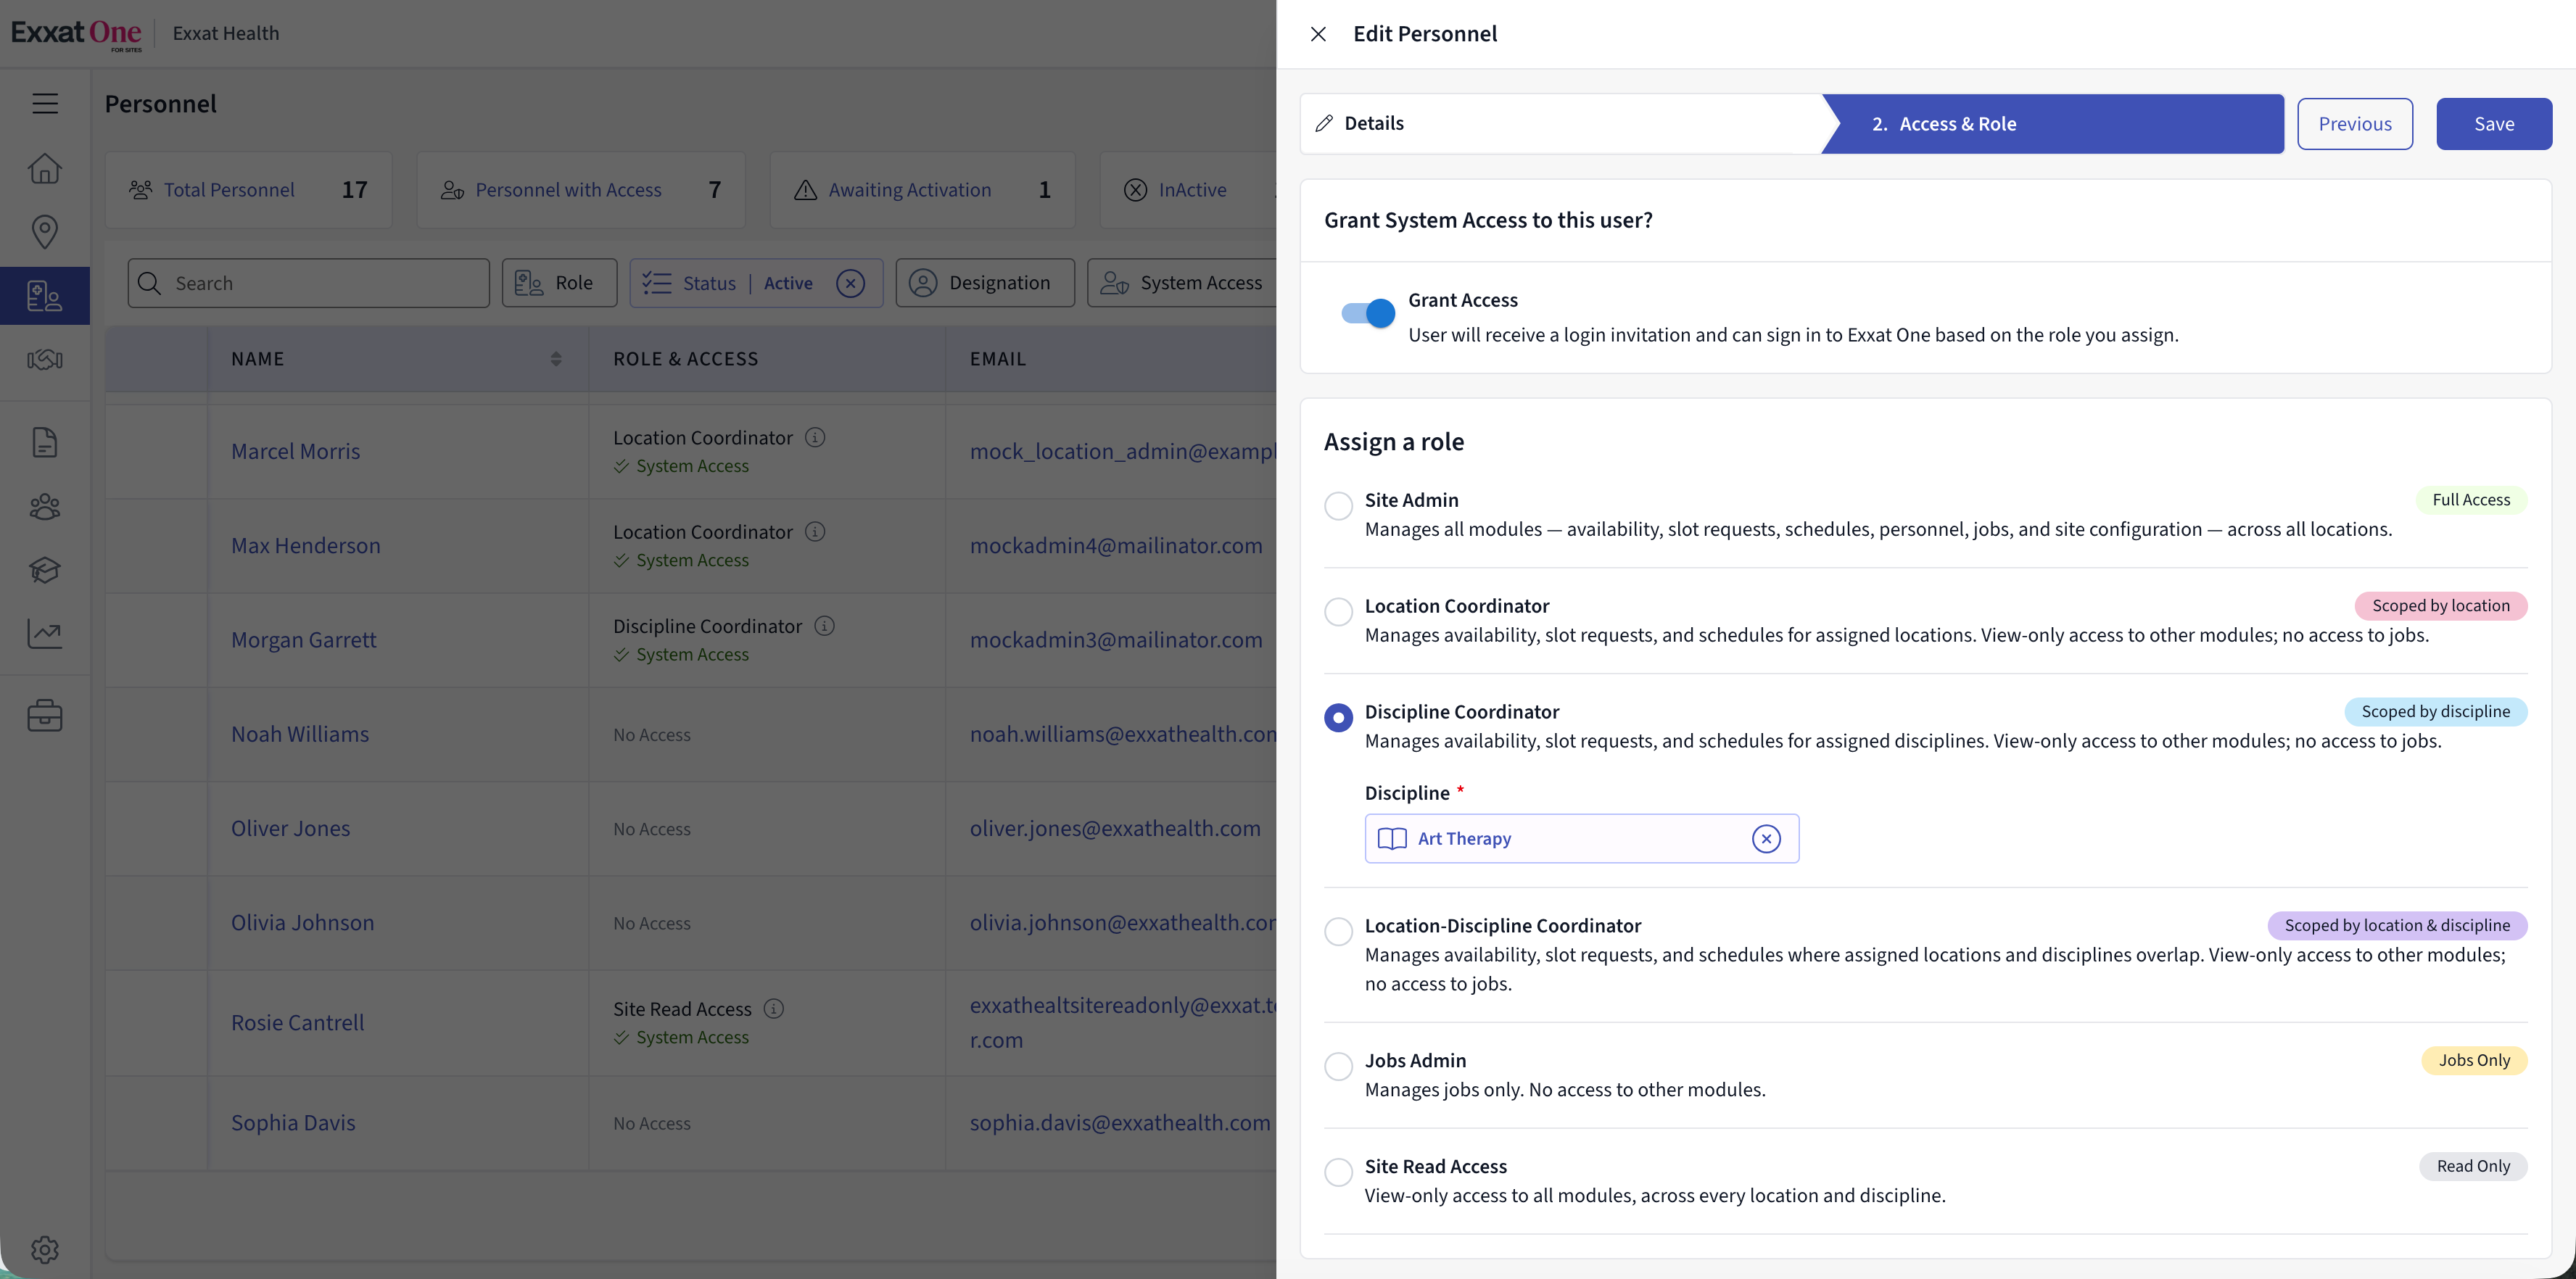Close the Edit Personnel panel
The width and height of the screenshot is (2576, 1279).
coord(1318,34)
